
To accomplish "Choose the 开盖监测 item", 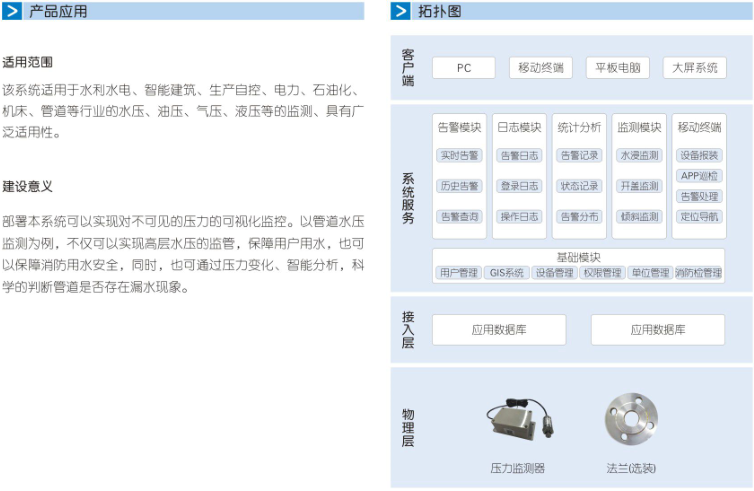I will [x=639, y=186].
